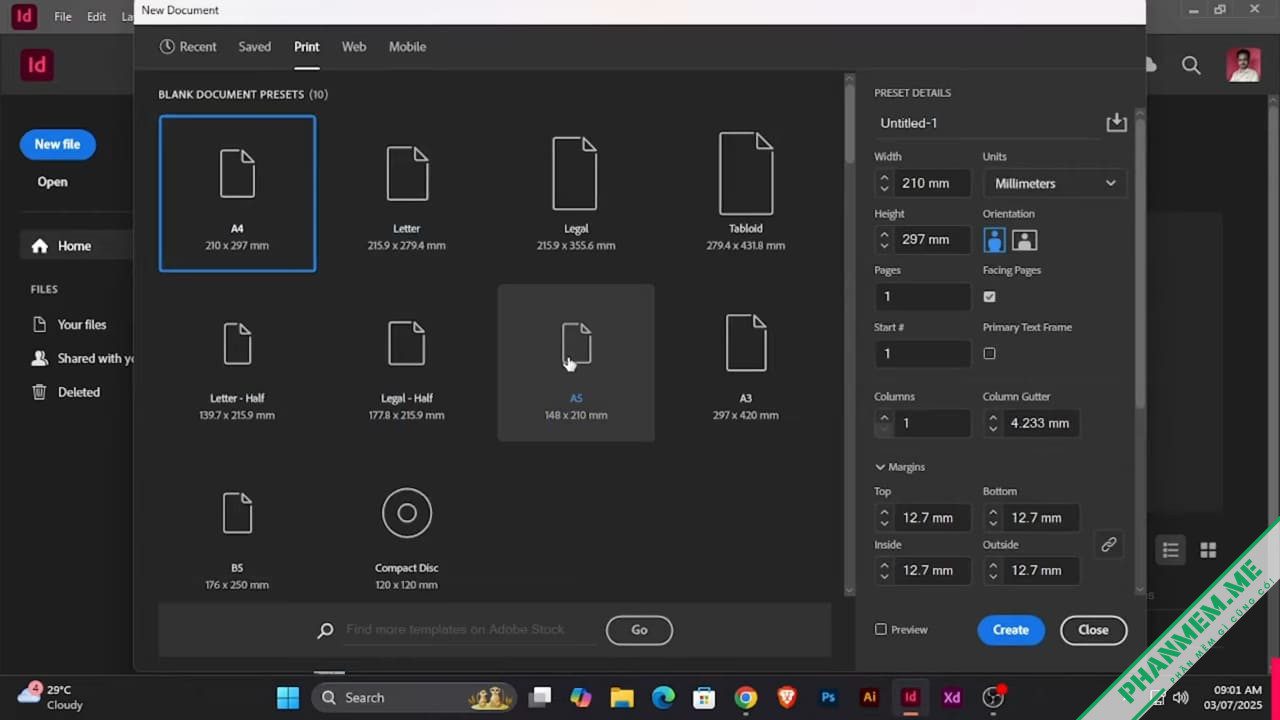1280x720 pixels.
Task: Choose the B5 preset
Action: (x=237, y=533)
